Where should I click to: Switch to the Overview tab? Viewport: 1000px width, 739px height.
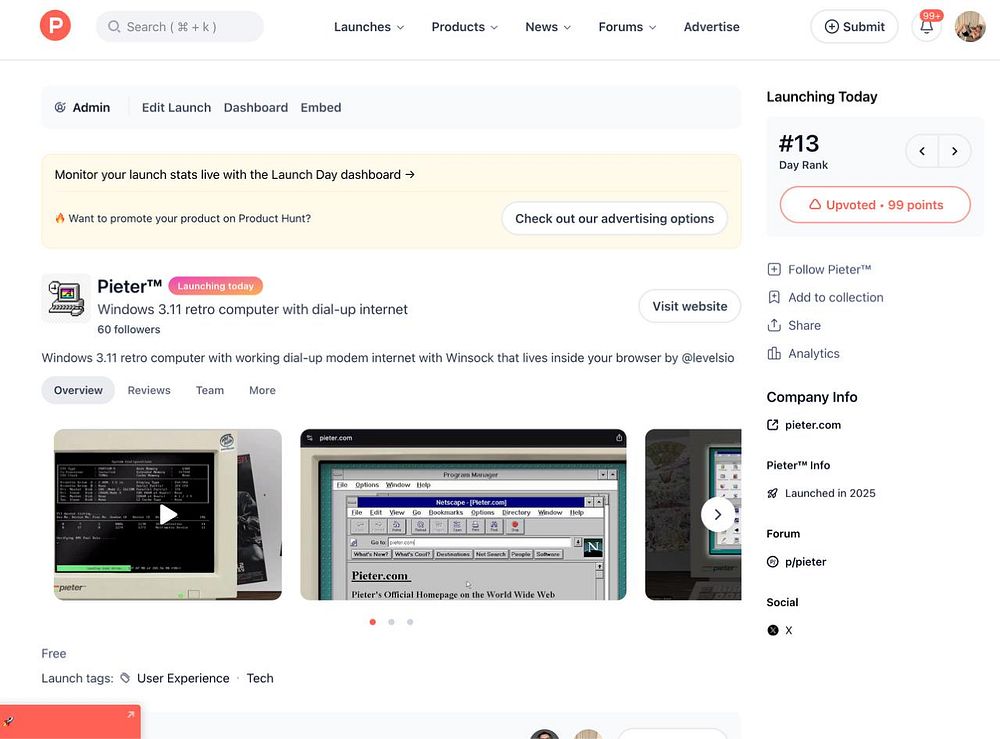pos(78,390)
